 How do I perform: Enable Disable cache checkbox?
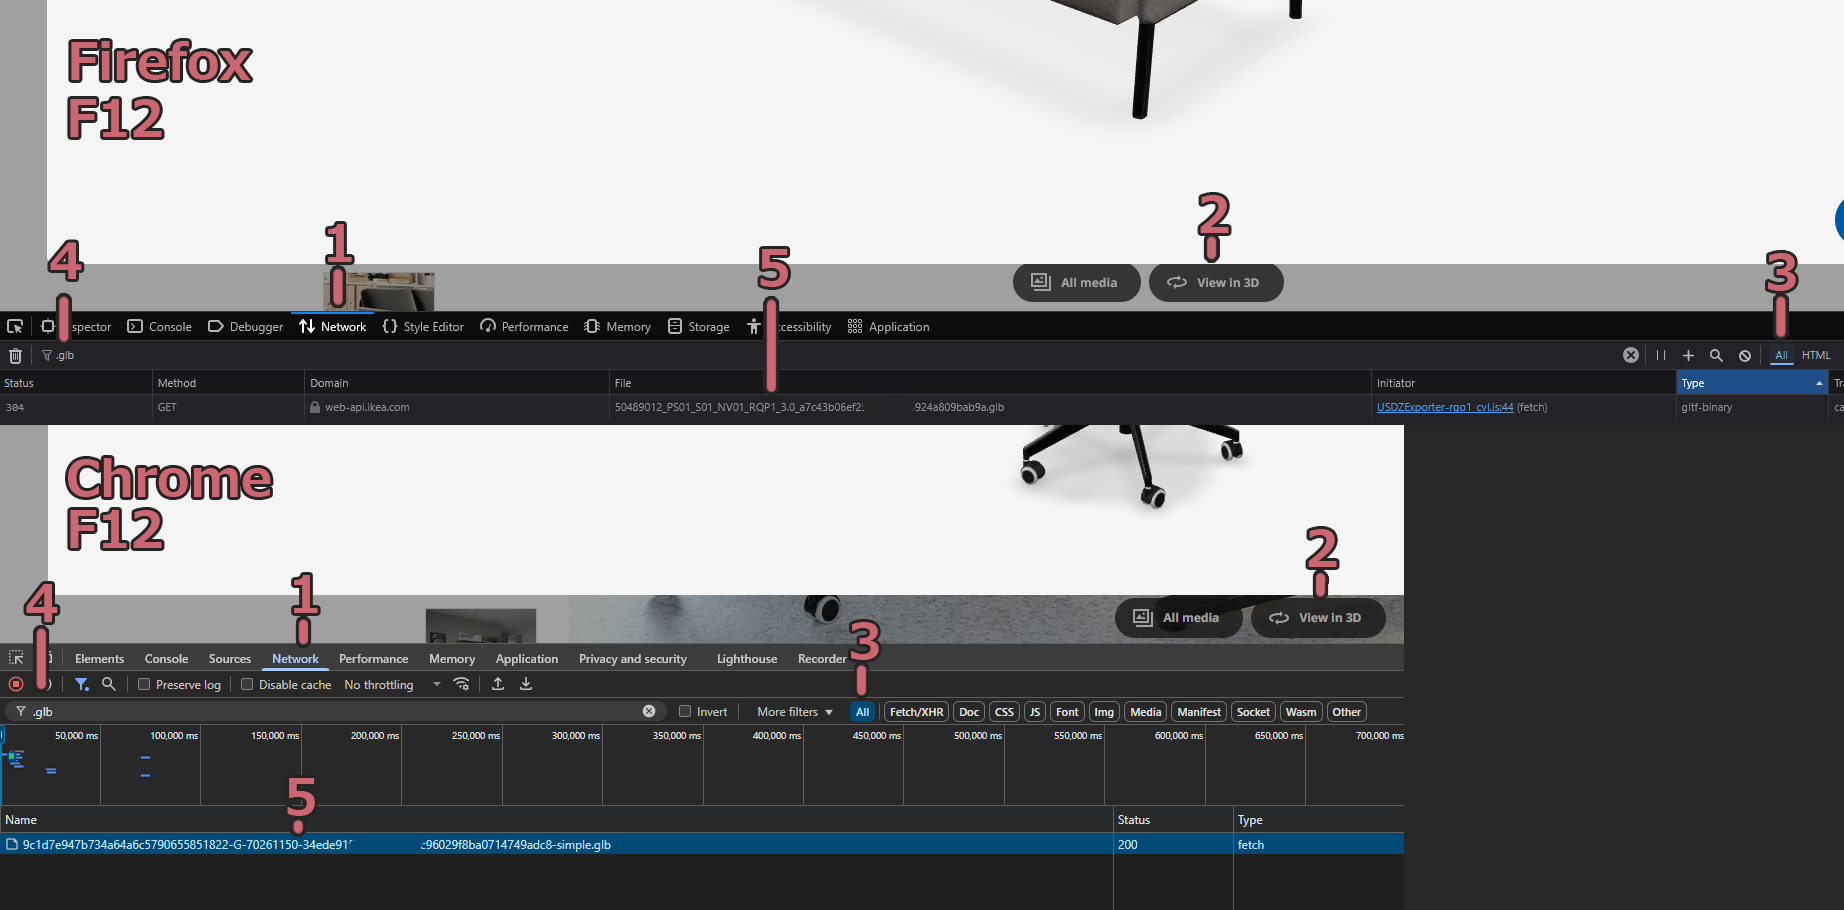coord(247,684)
